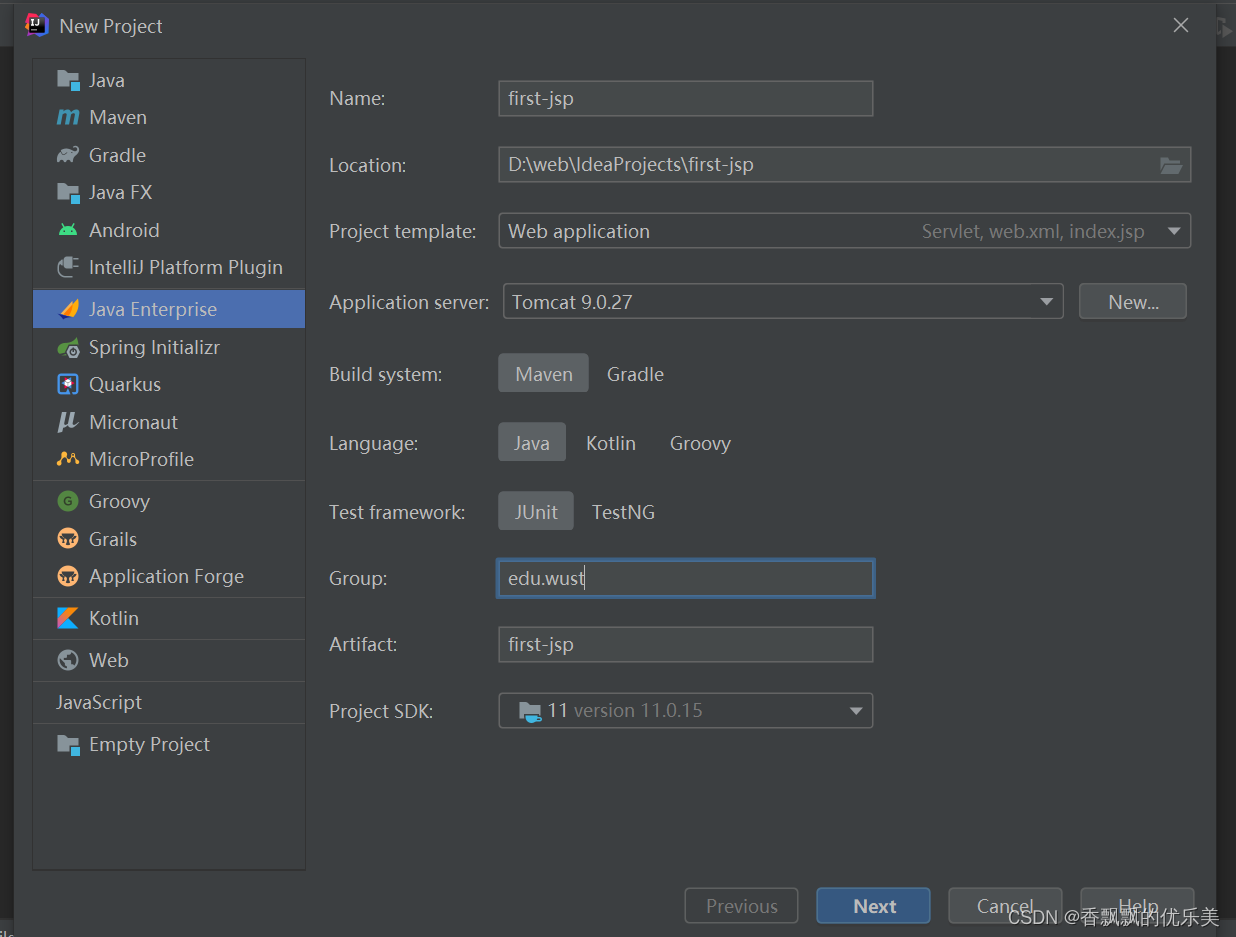Viewport: 1236px width, 937px height.
Task: Choose Java as the language
Action: click(x=532, y=443)
